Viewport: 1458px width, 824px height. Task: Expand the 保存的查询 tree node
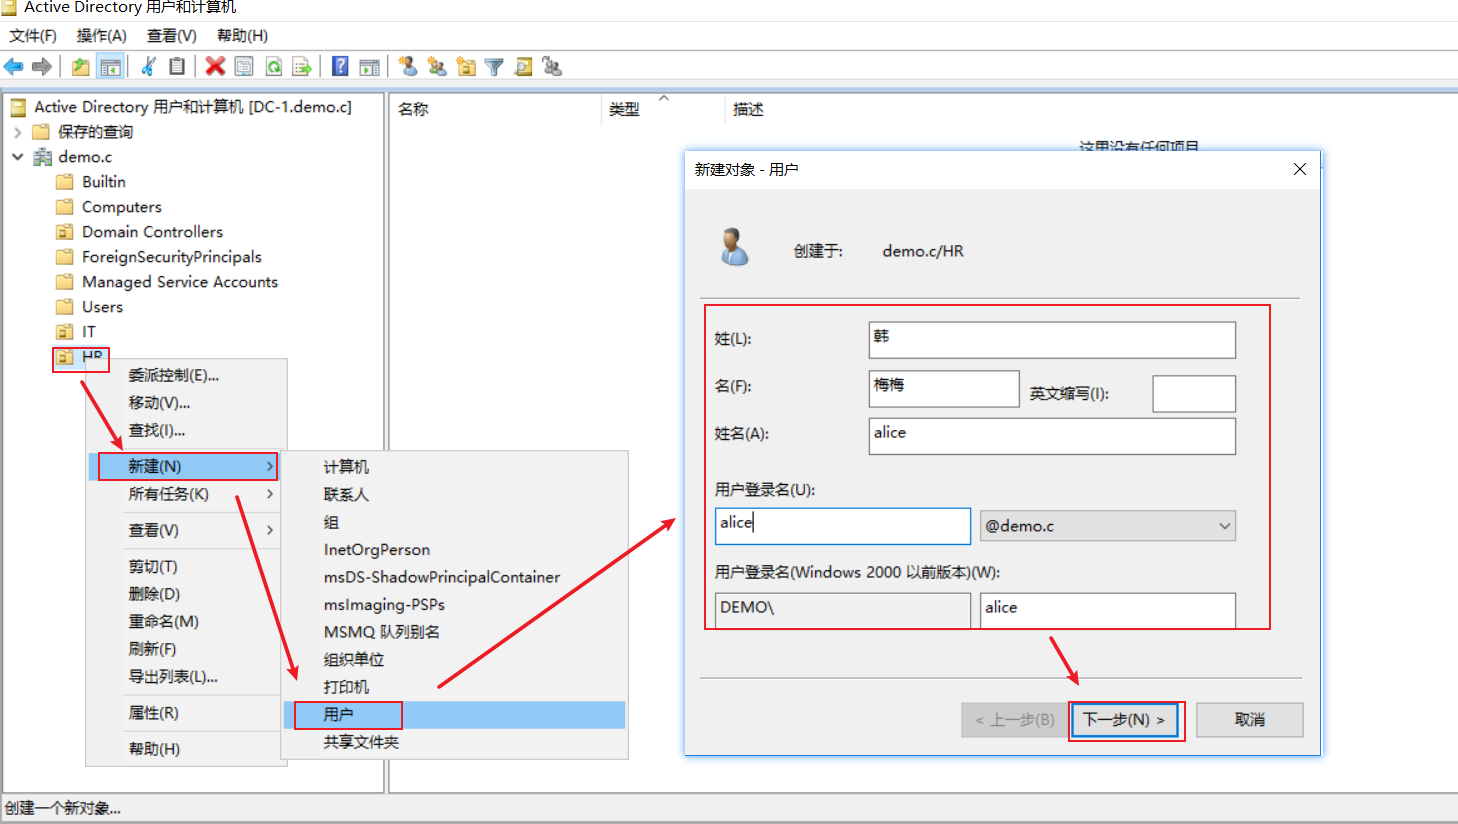(x=18, y=132)
